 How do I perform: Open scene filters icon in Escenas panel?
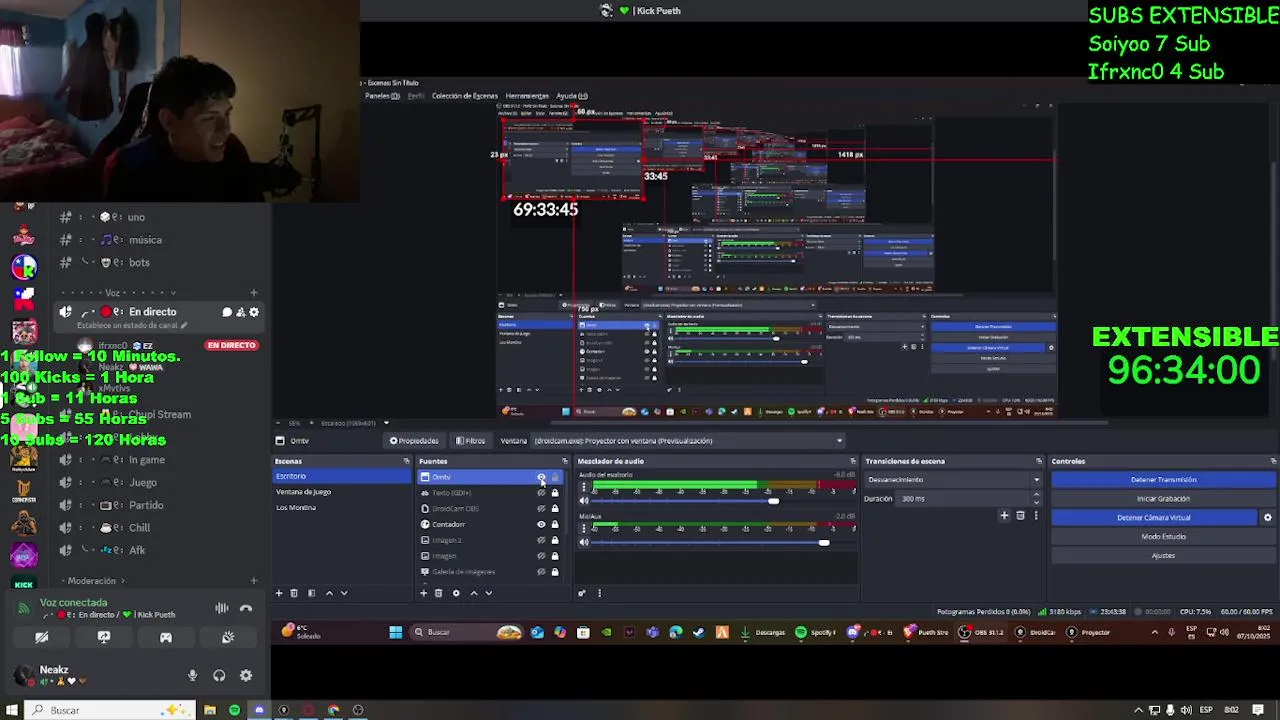click(311, 593)
